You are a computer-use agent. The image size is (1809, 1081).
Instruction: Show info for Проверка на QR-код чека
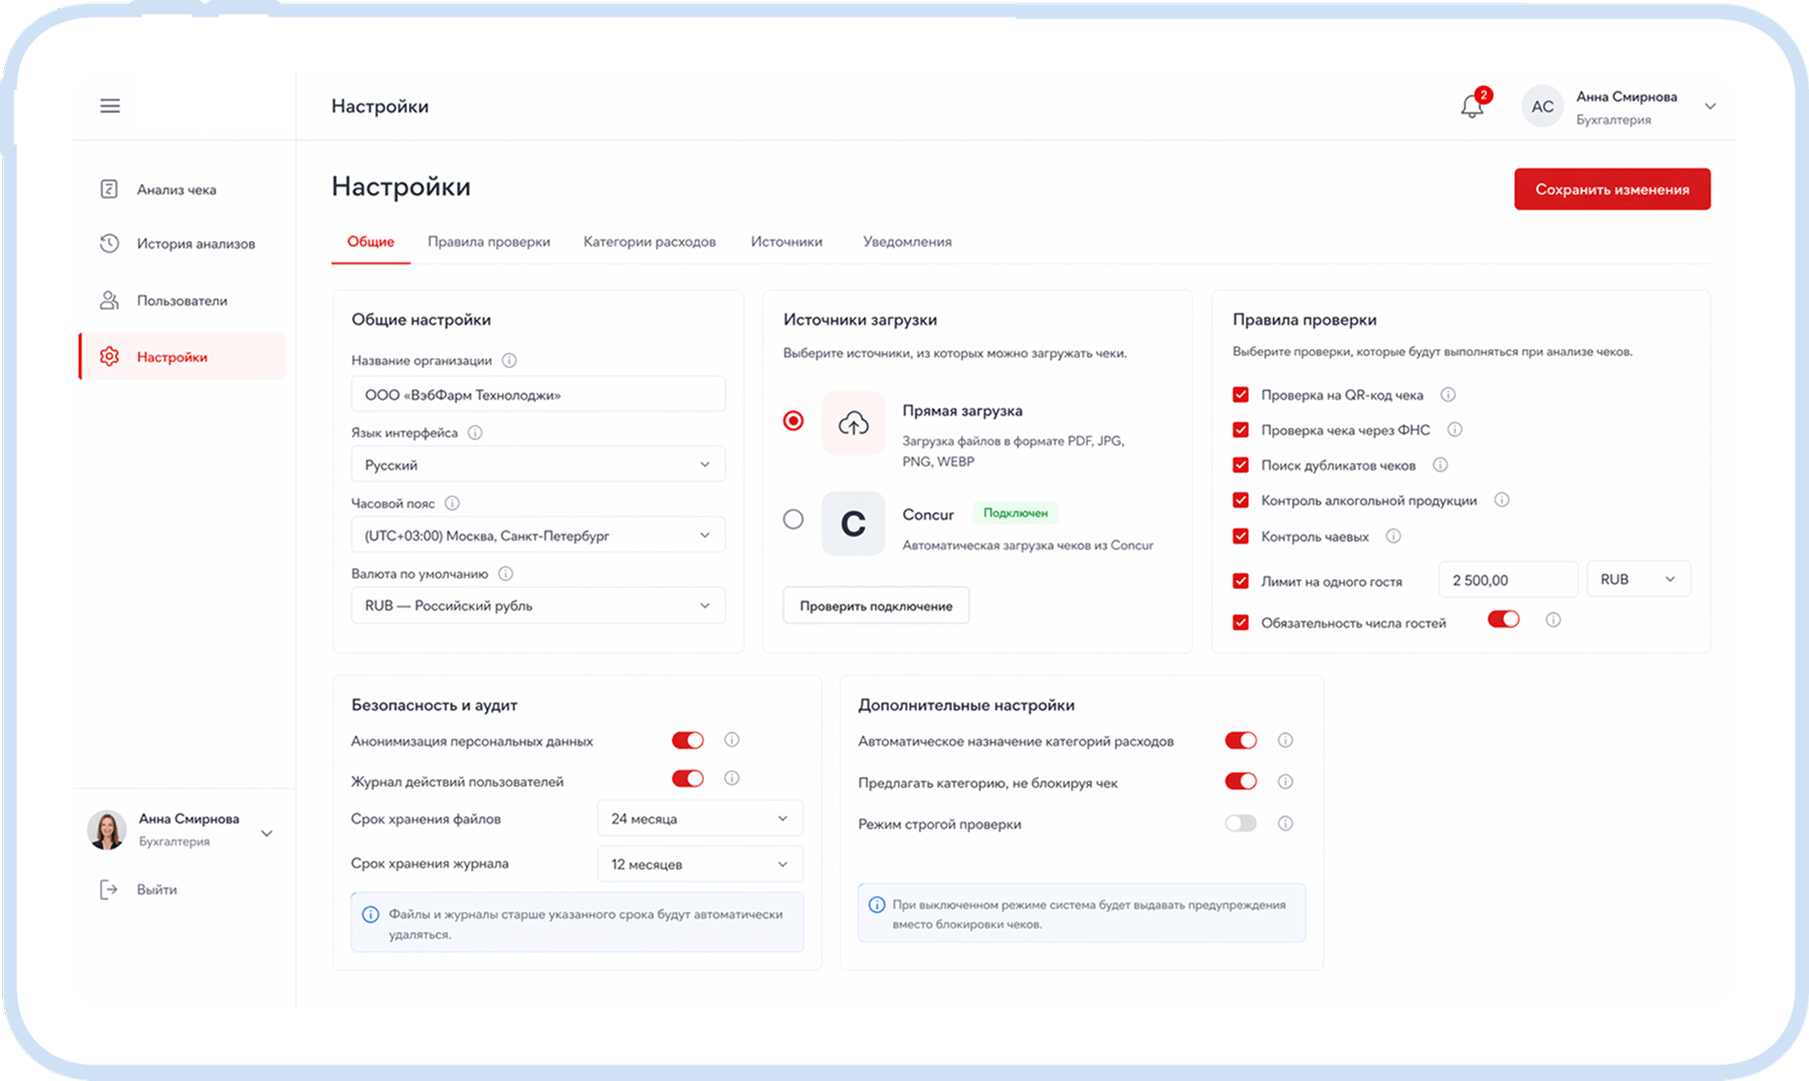pyautogui.click(x=1448, y=394)
